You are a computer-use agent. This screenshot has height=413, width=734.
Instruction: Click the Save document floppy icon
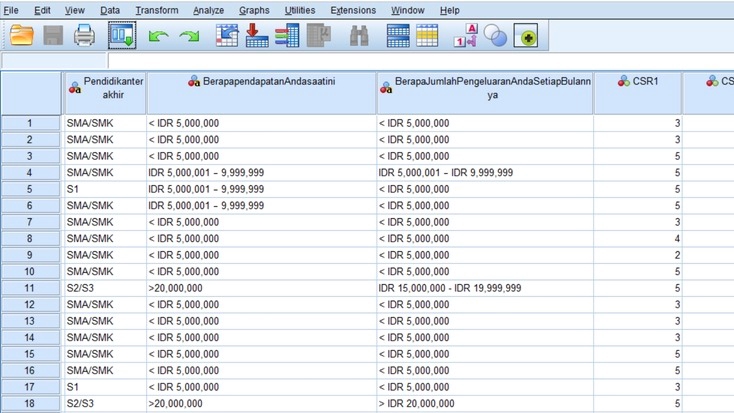click(53, 36)
